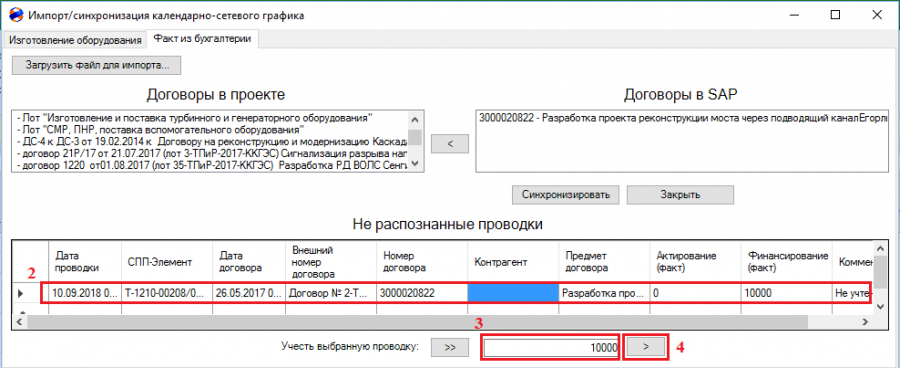Click the amount field showing 10000
This screenshot has height=368, width=900.
coord(550,347)
